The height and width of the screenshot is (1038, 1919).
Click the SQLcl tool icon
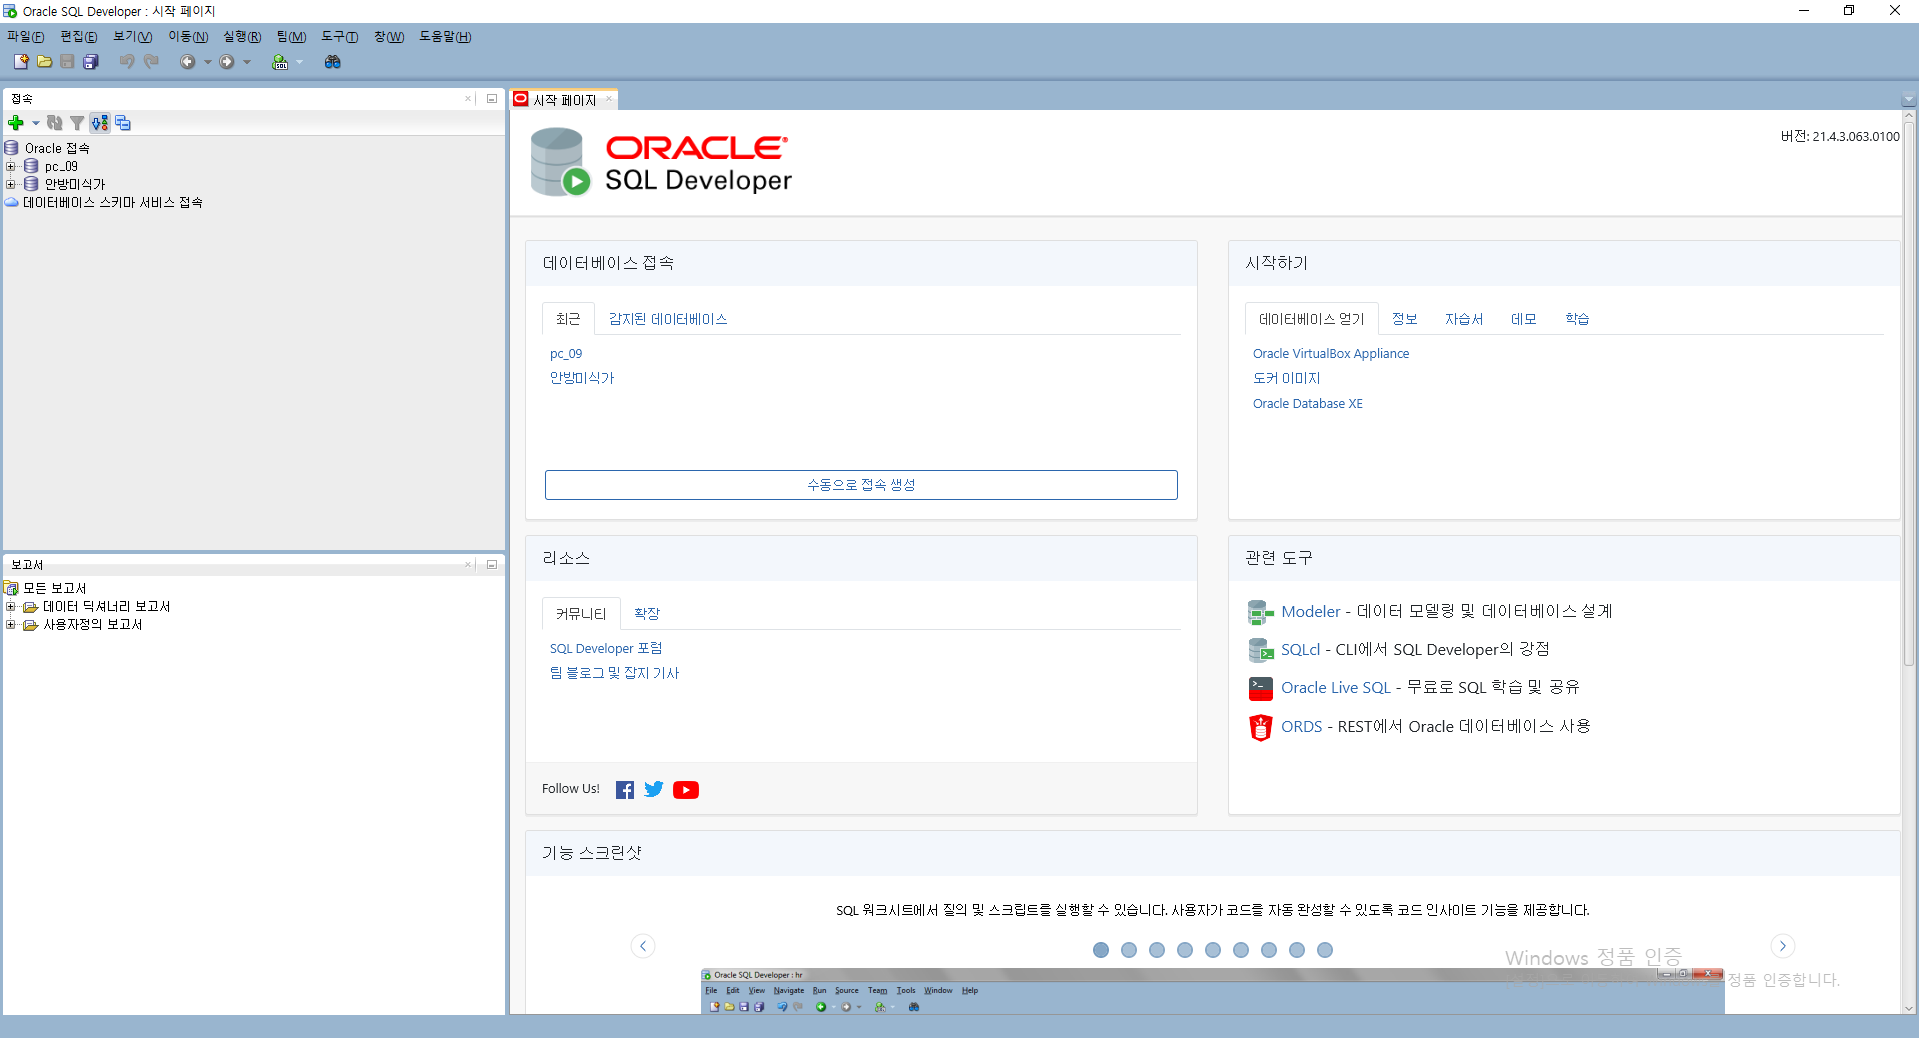pos(1261,650)
